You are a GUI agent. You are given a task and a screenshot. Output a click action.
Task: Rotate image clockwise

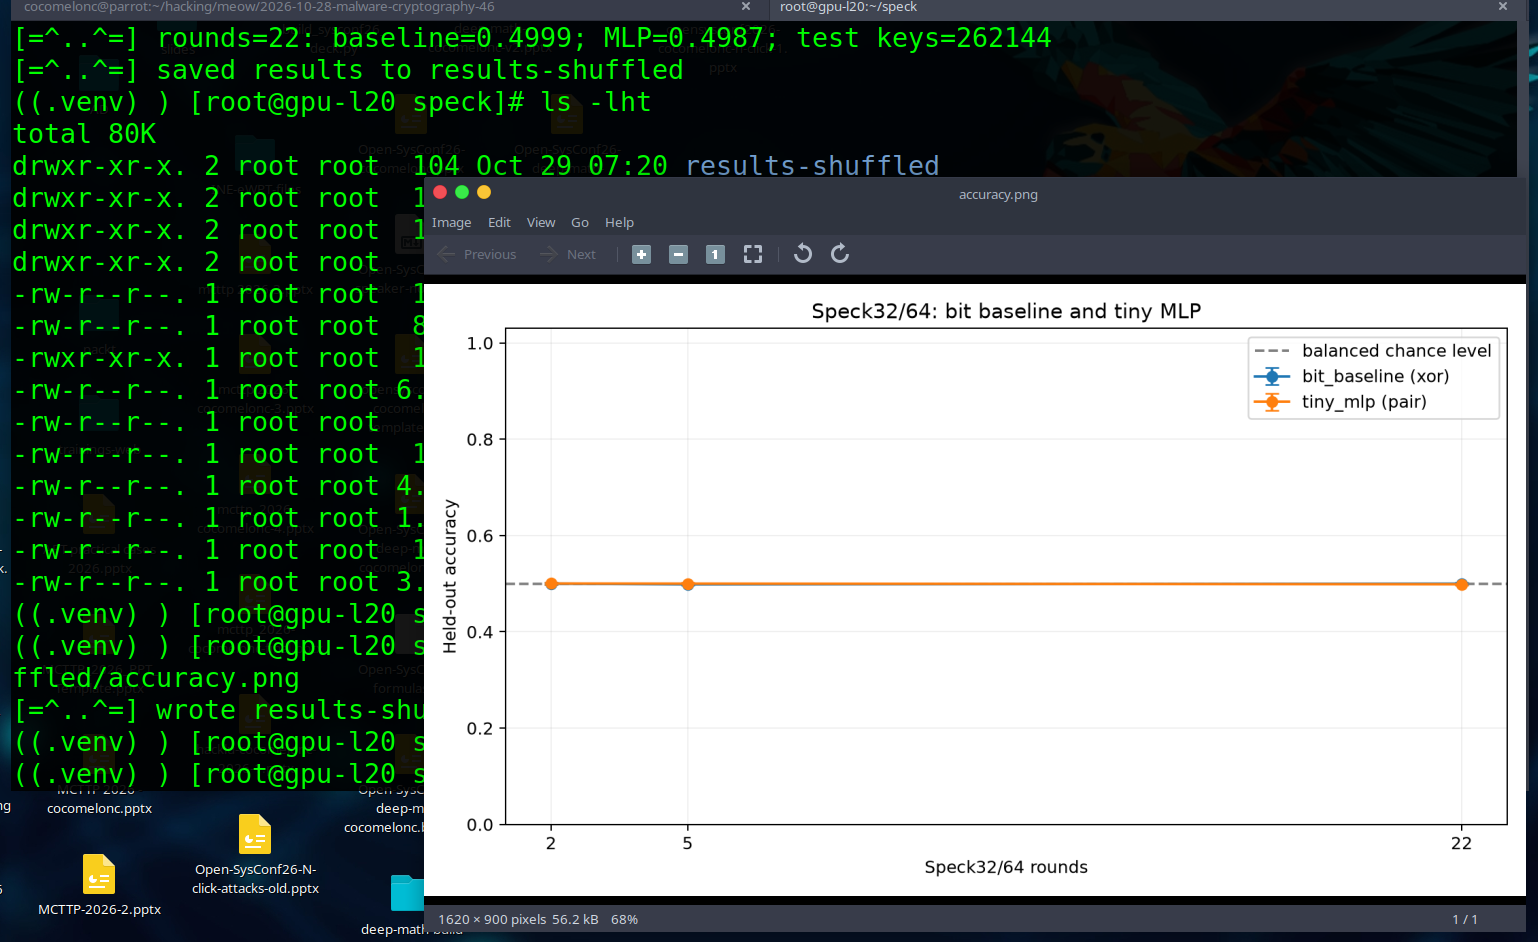tap(840, 254)
